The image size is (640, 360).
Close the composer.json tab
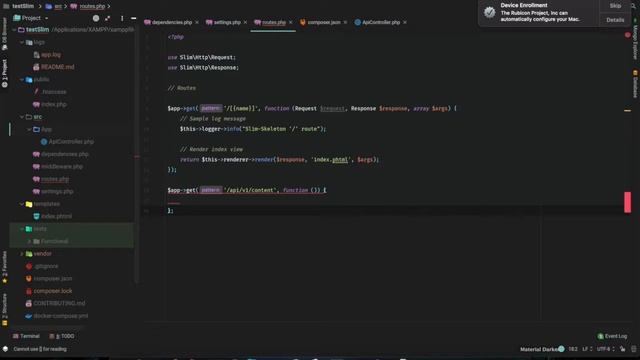(345, 22)
